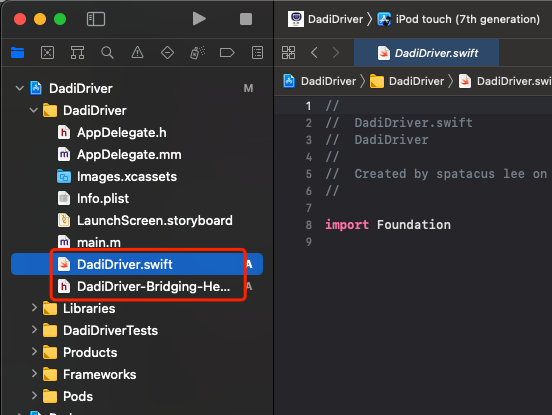This screenshot has width=552, height=415.
Task: Open the Project navigator folder icon
Action: click(x=18, y=53)
